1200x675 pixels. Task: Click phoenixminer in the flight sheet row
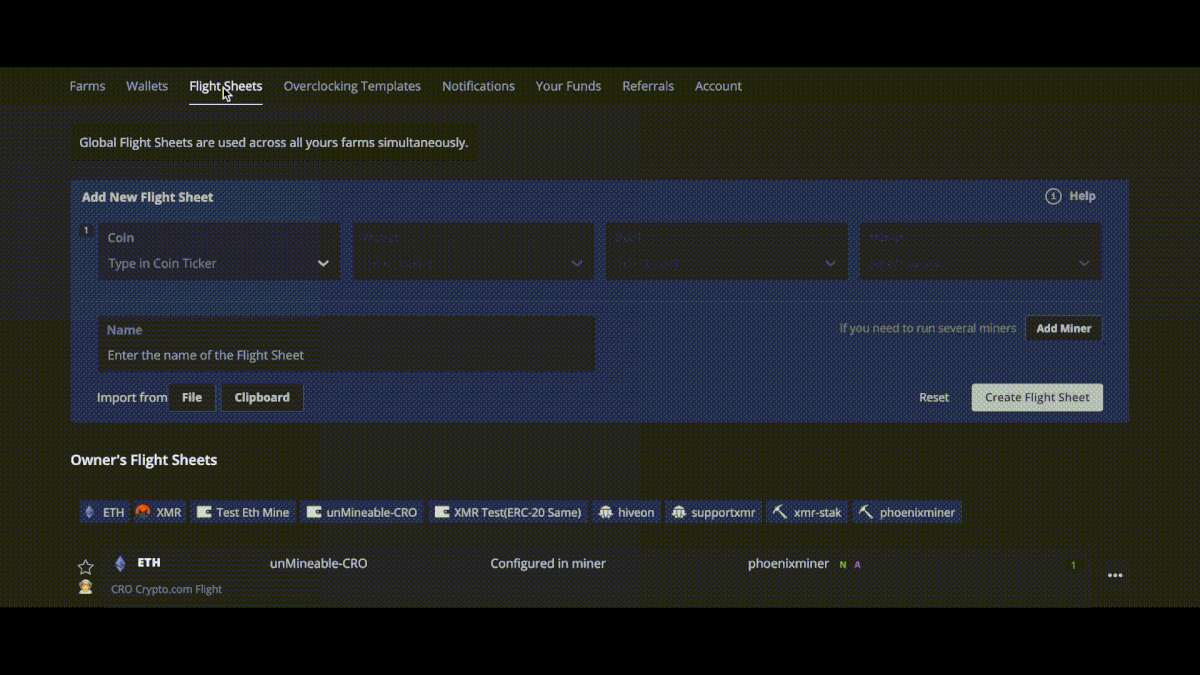coord(788,564)
